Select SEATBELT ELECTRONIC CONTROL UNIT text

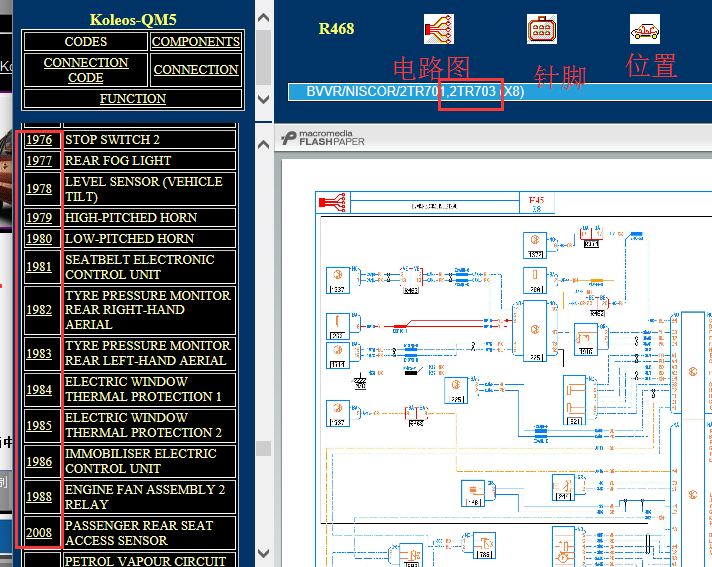click(x=140, y=267)
